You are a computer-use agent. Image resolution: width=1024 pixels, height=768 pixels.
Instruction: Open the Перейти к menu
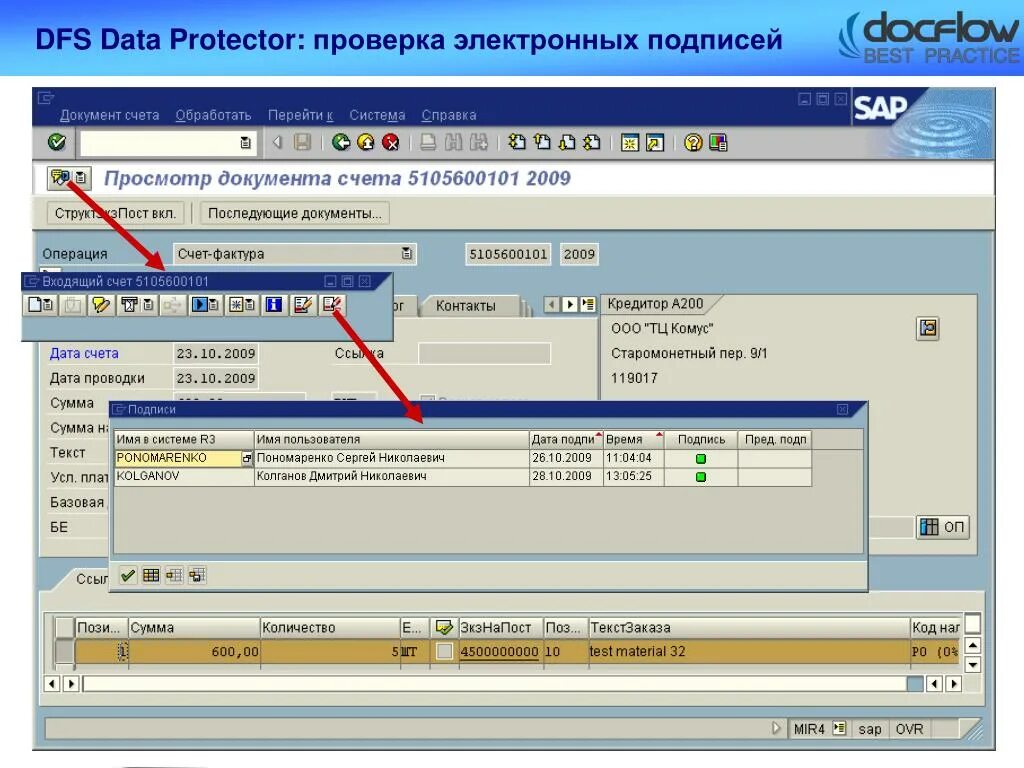(x=300, y=115)
